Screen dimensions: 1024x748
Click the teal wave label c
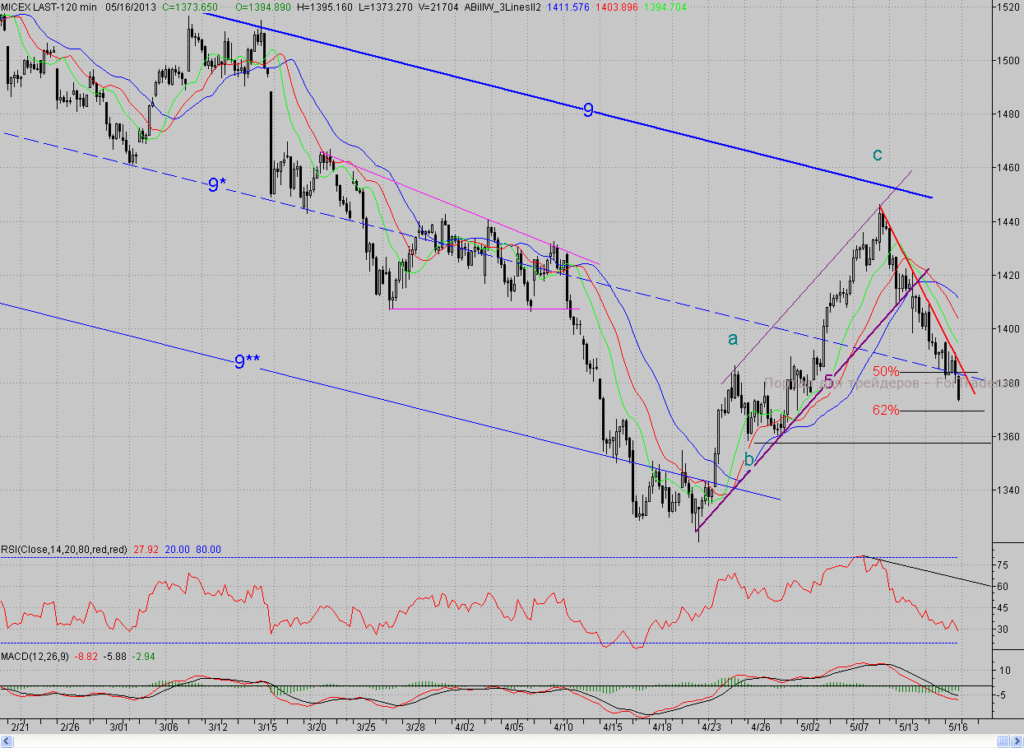[x=878, y=154]
